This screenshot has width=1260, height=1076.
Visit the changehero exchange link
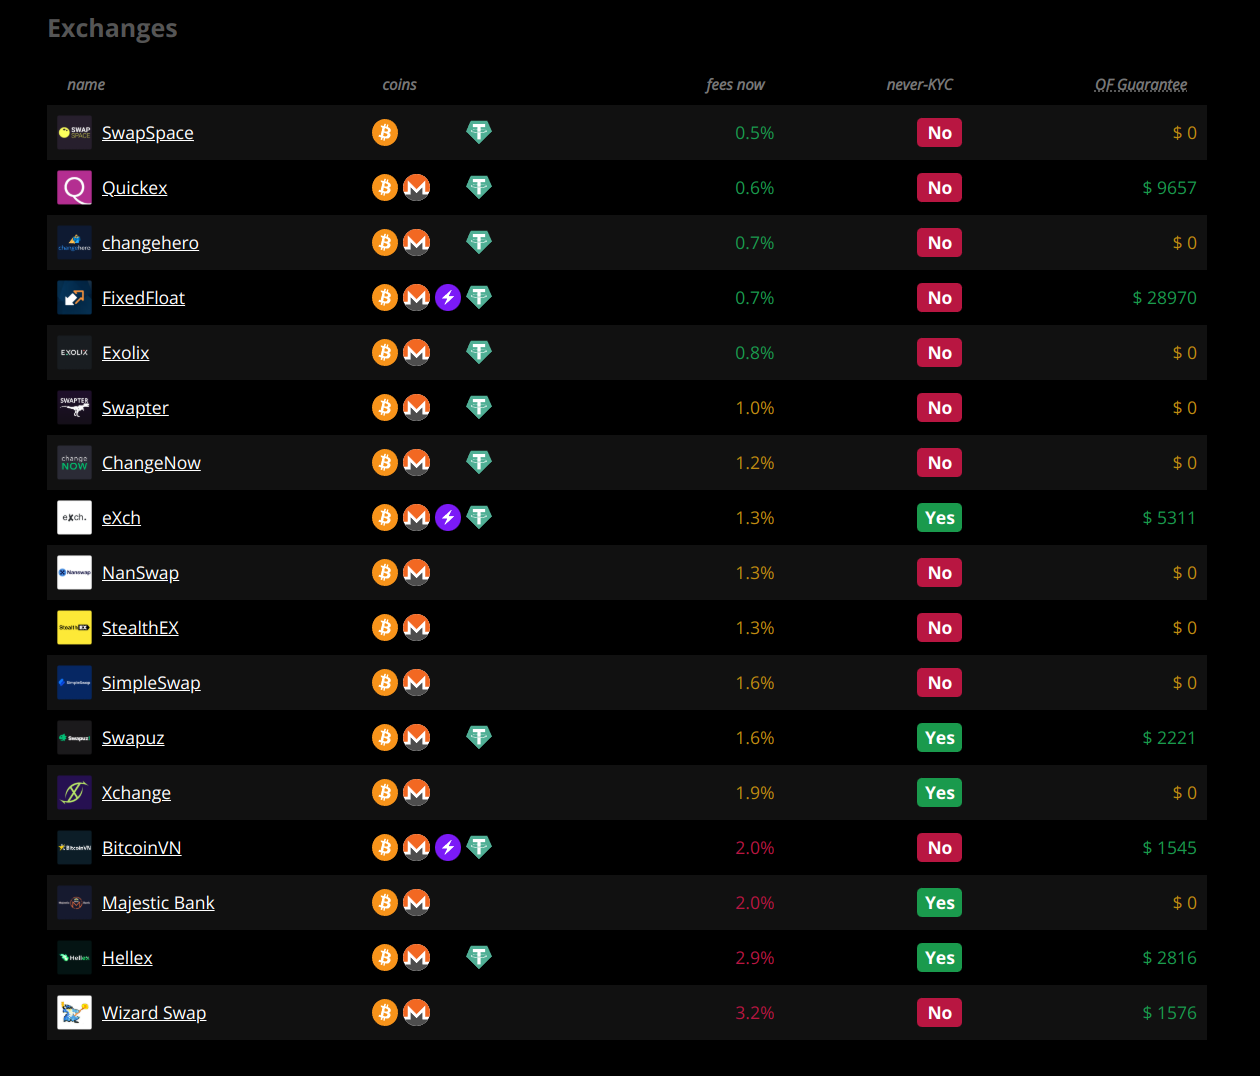coord(150,243)
